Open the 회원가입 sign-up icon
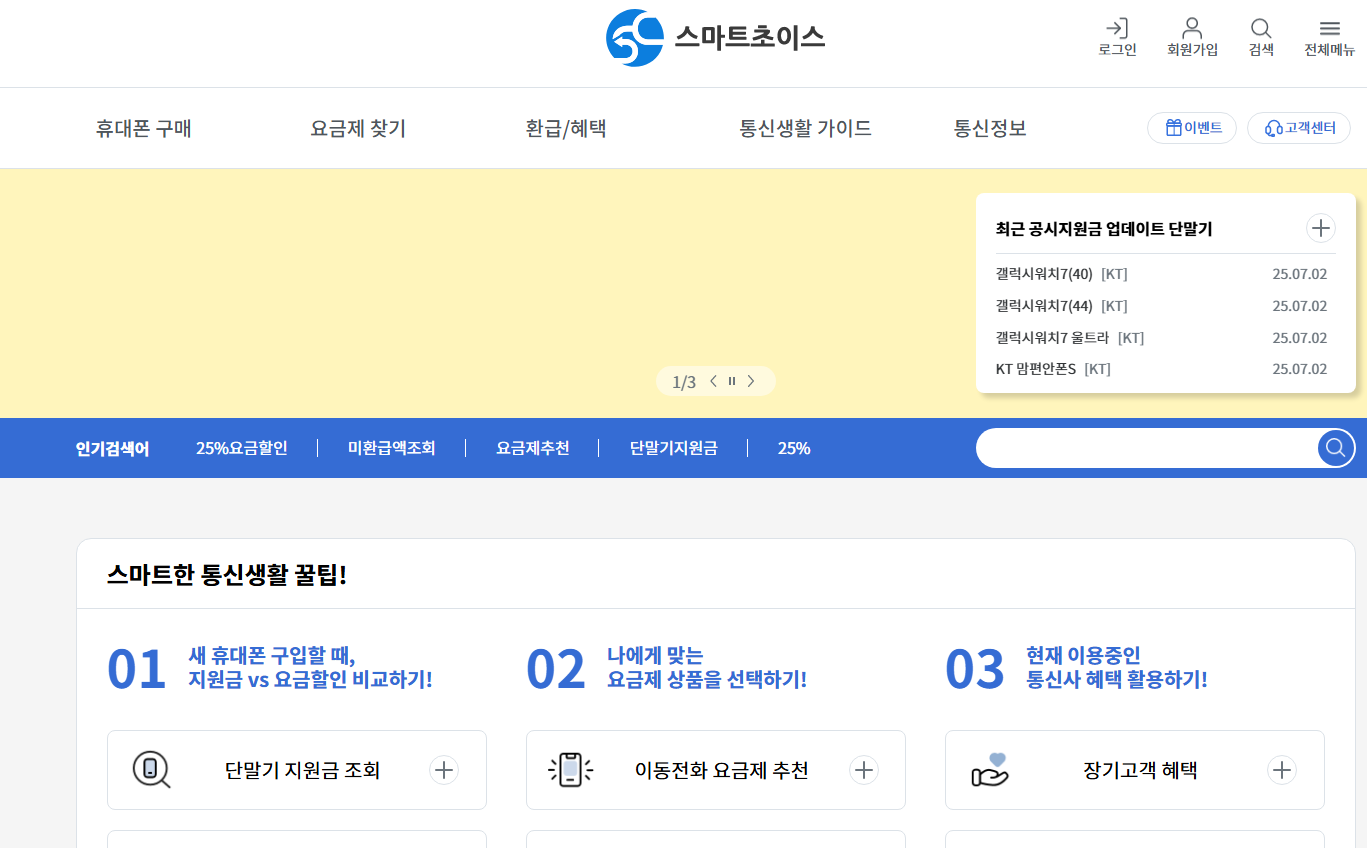This screenshot has height=848, width=1367. click(x=1192, y=38)
